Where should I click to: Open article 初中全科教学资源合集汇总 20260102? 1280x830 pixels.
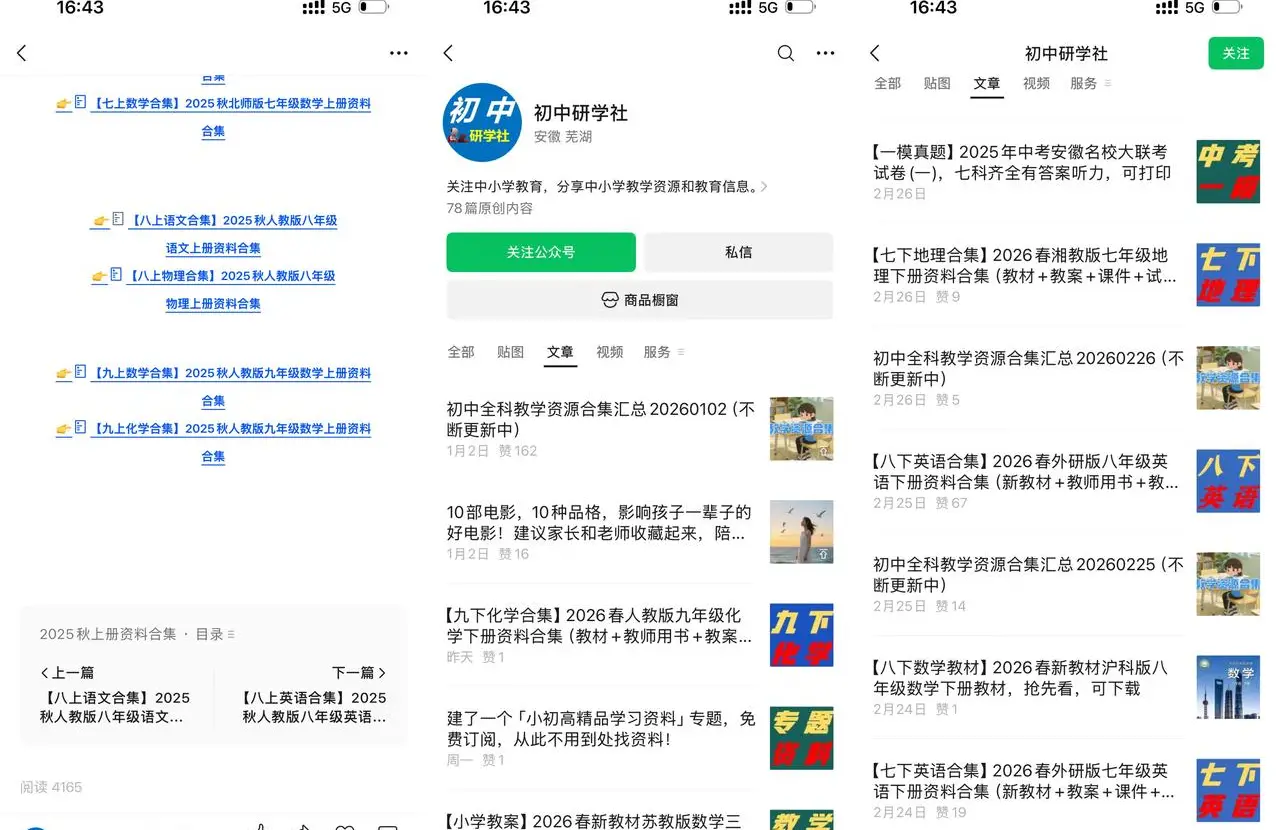601,419
